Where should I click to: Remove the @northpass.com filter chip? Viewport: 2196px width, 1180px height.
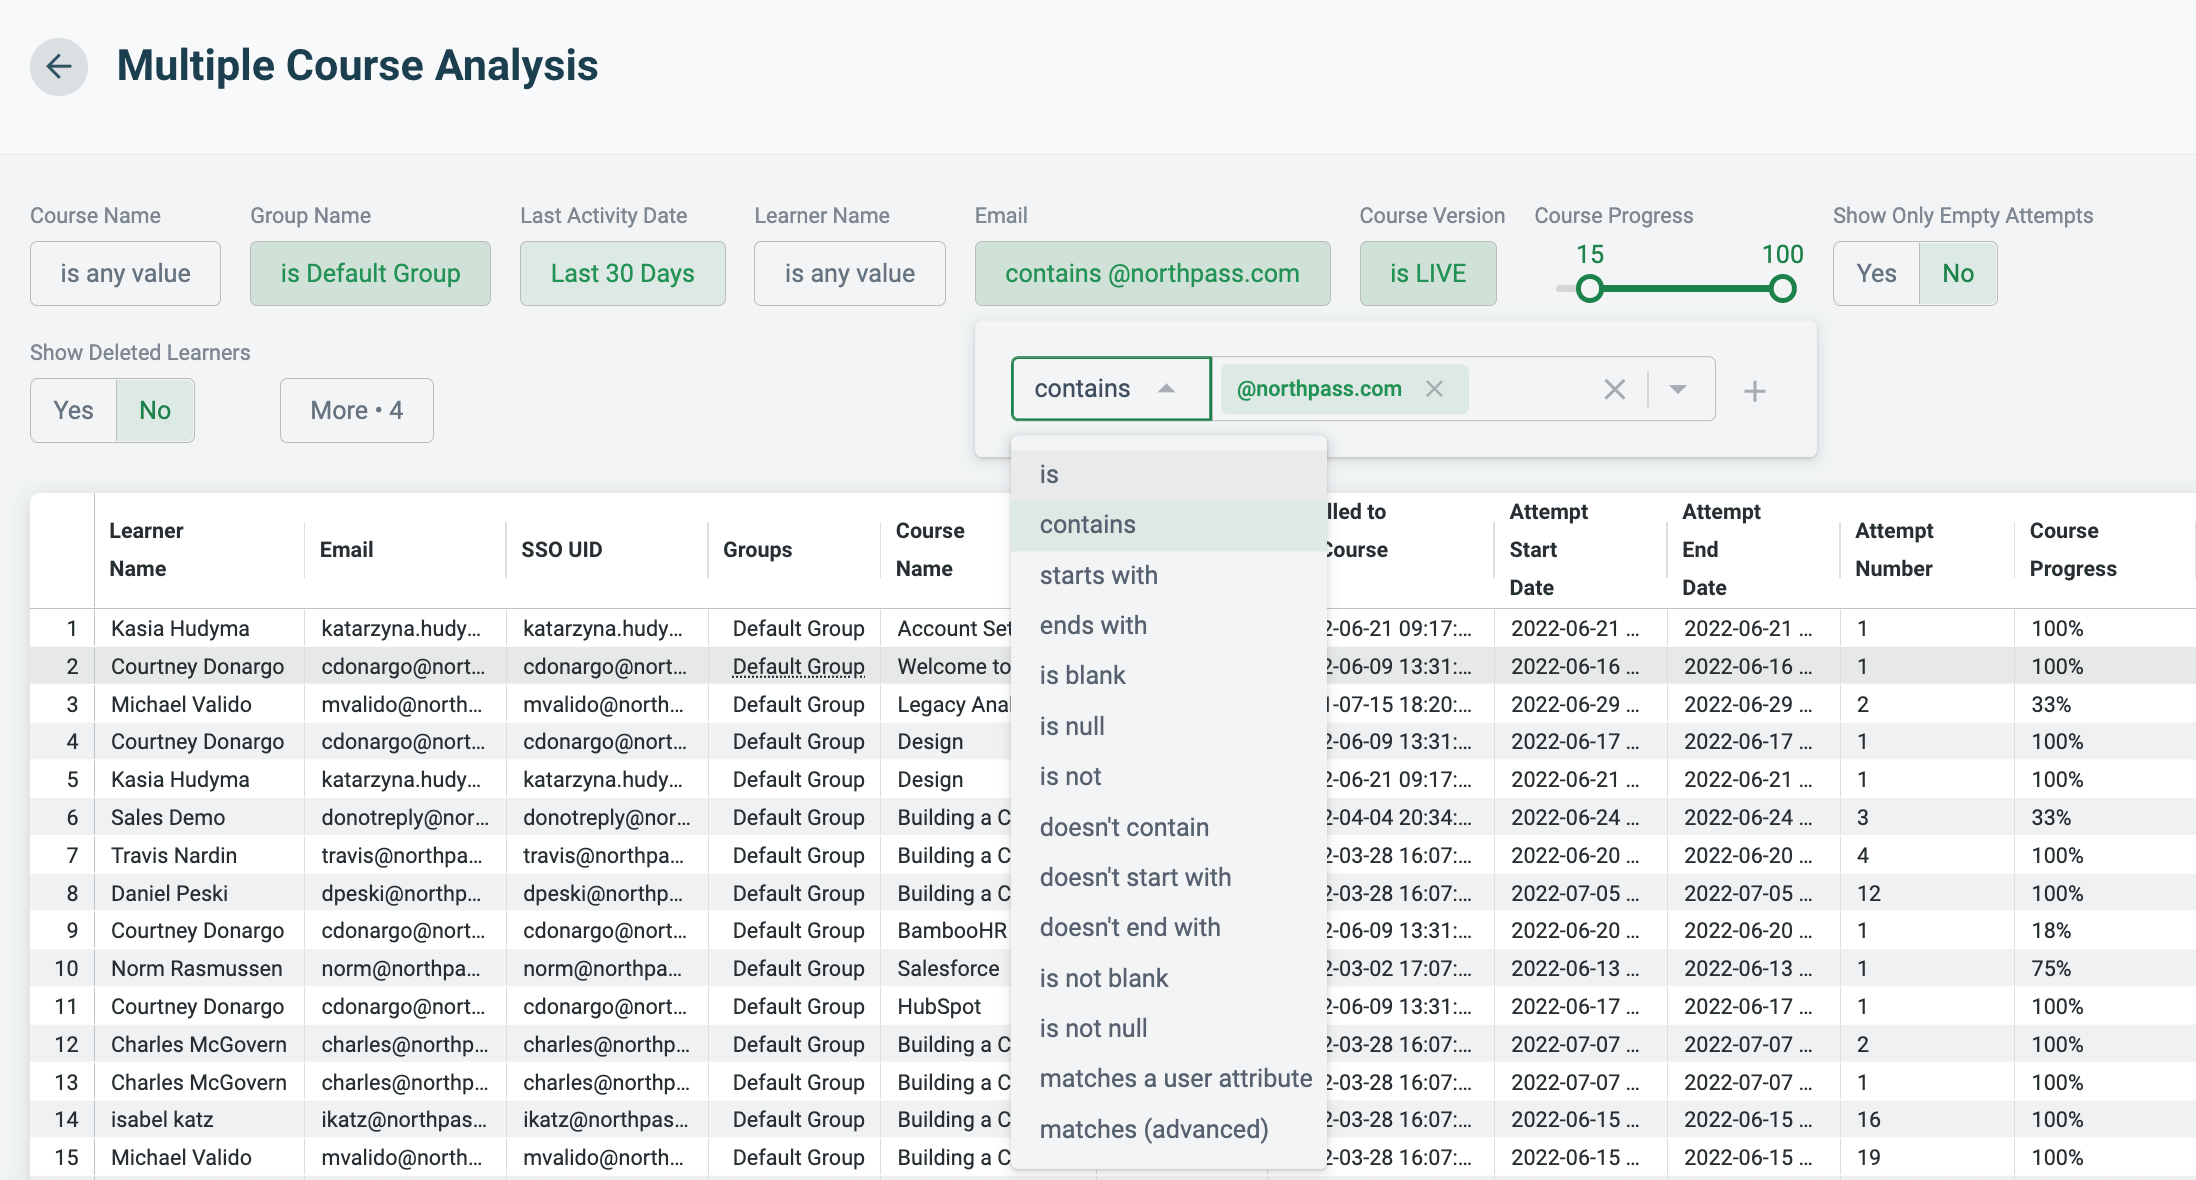click(1435, 389)
